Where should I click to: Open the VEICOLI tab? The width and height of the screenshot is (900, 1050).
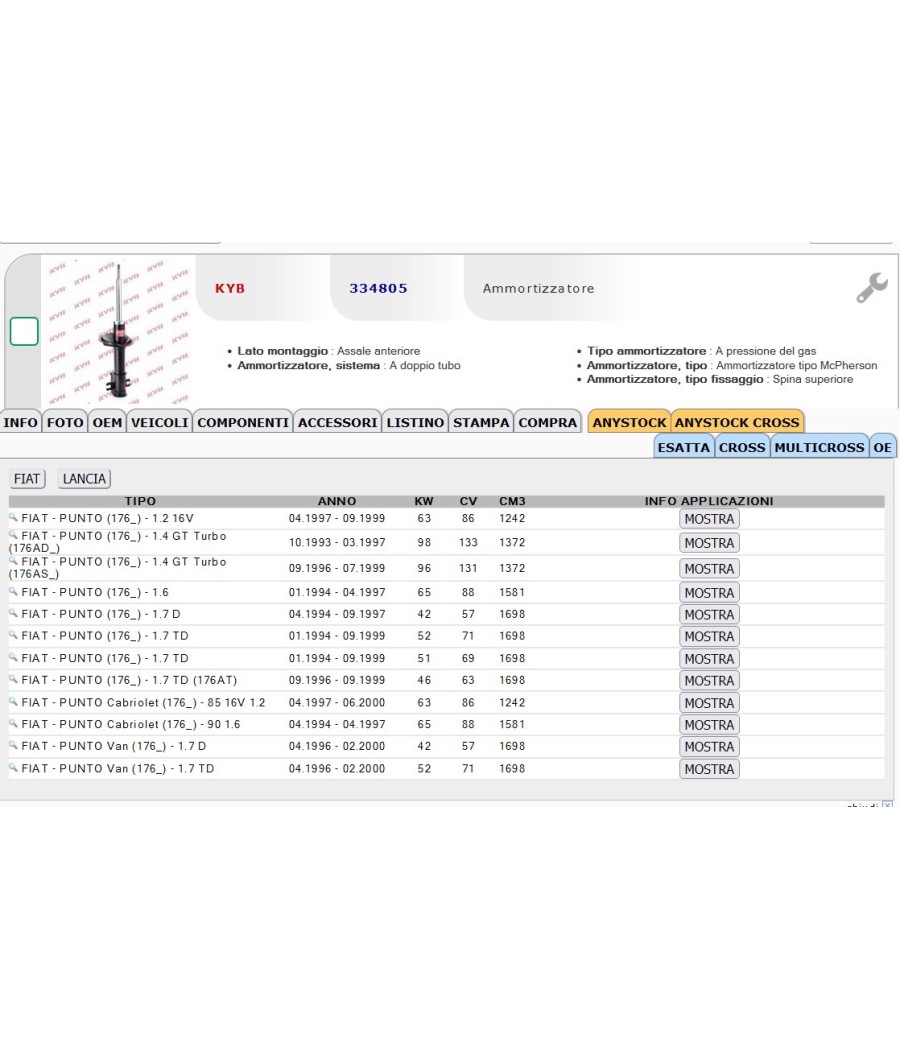coord(160,422)
